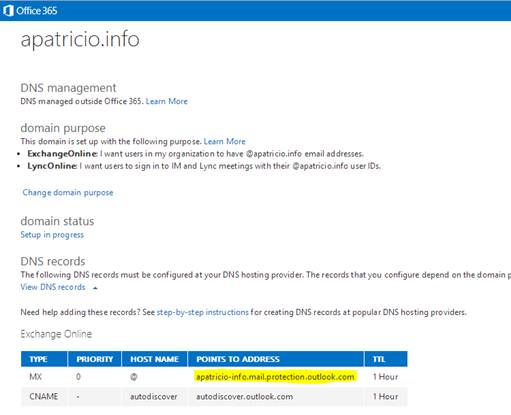Open step-by-step instructions link

[203, 312]
